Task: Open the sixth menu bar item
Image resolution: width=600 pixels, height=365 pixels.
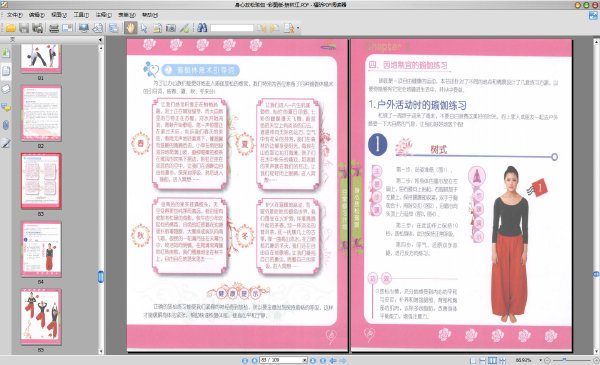Action: pyautogui.click(x=126, y=15)
